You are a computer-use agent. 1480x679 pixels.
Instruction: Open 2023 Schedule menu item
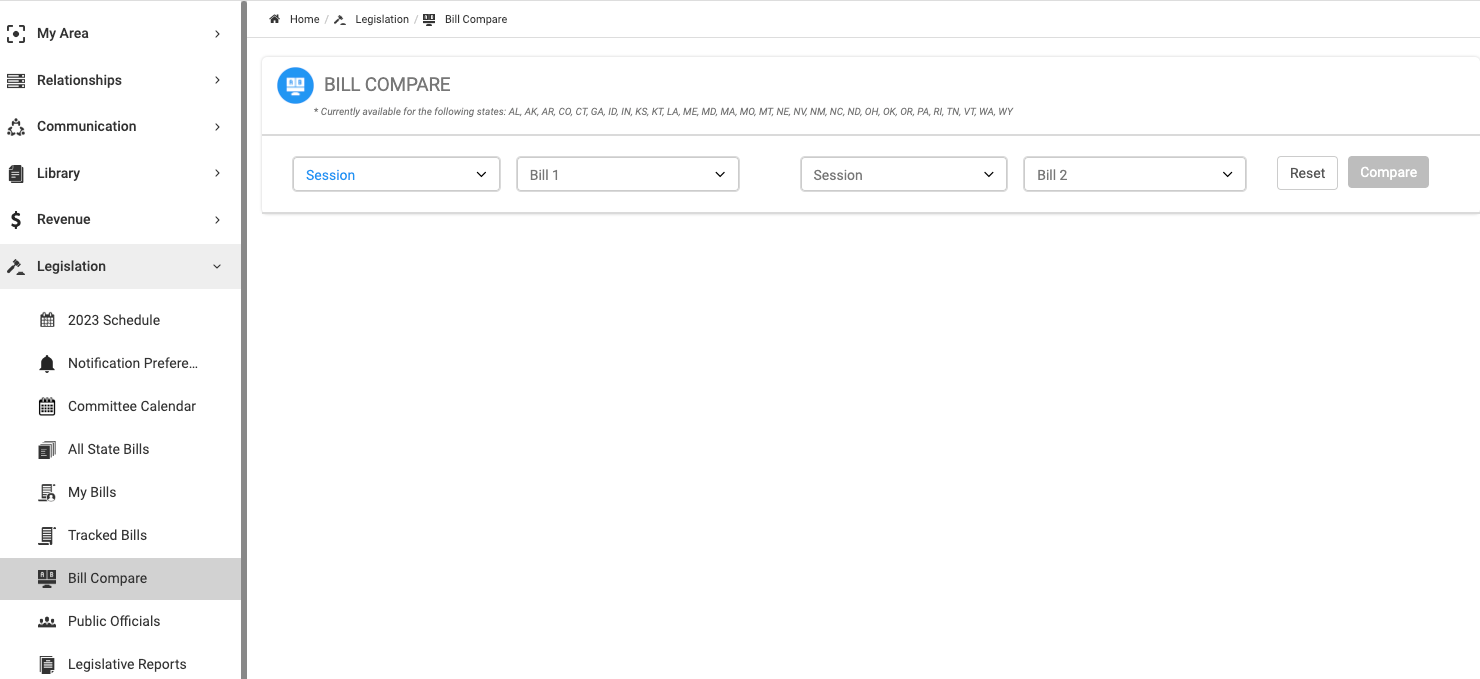[120, 320]
